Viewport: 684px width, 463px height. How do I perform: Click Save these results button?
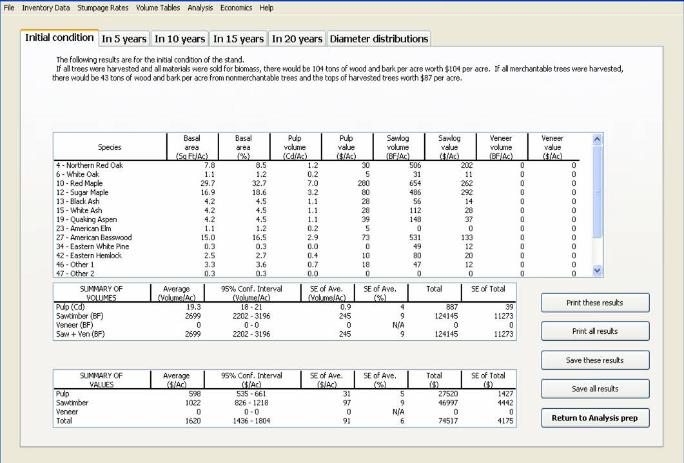[594, 359]
